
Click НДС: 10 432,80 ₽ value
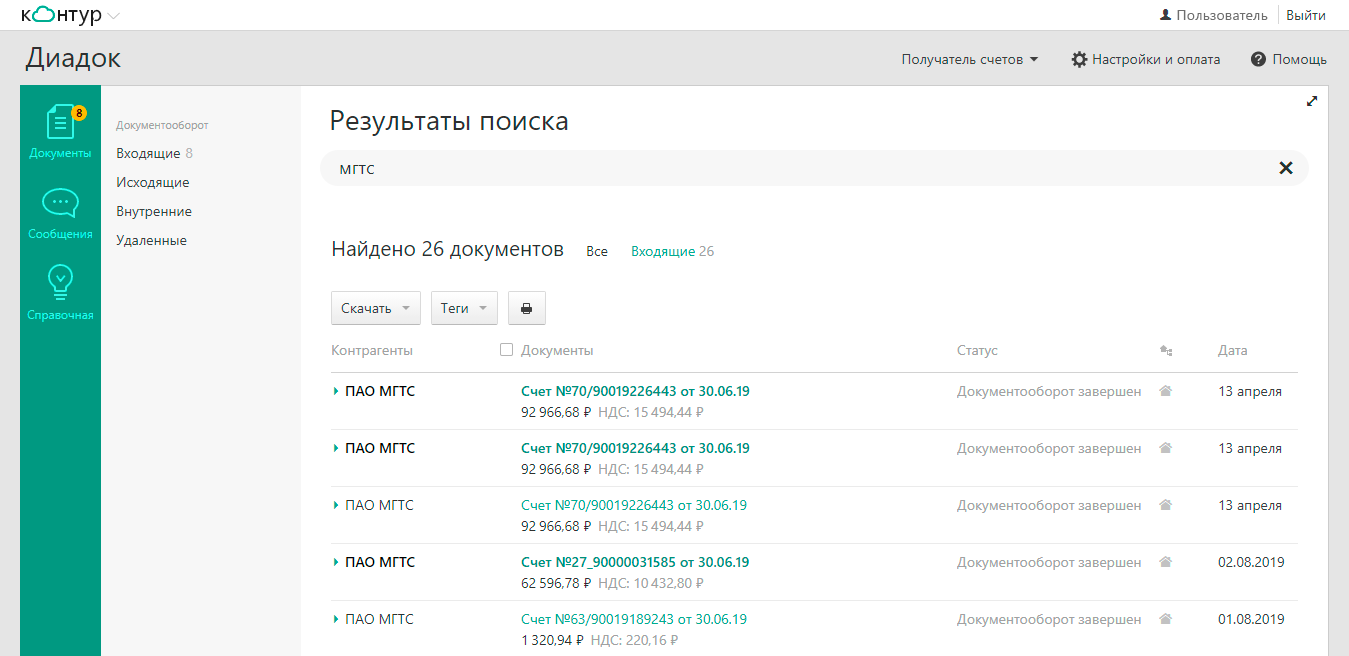pos(651,583)
